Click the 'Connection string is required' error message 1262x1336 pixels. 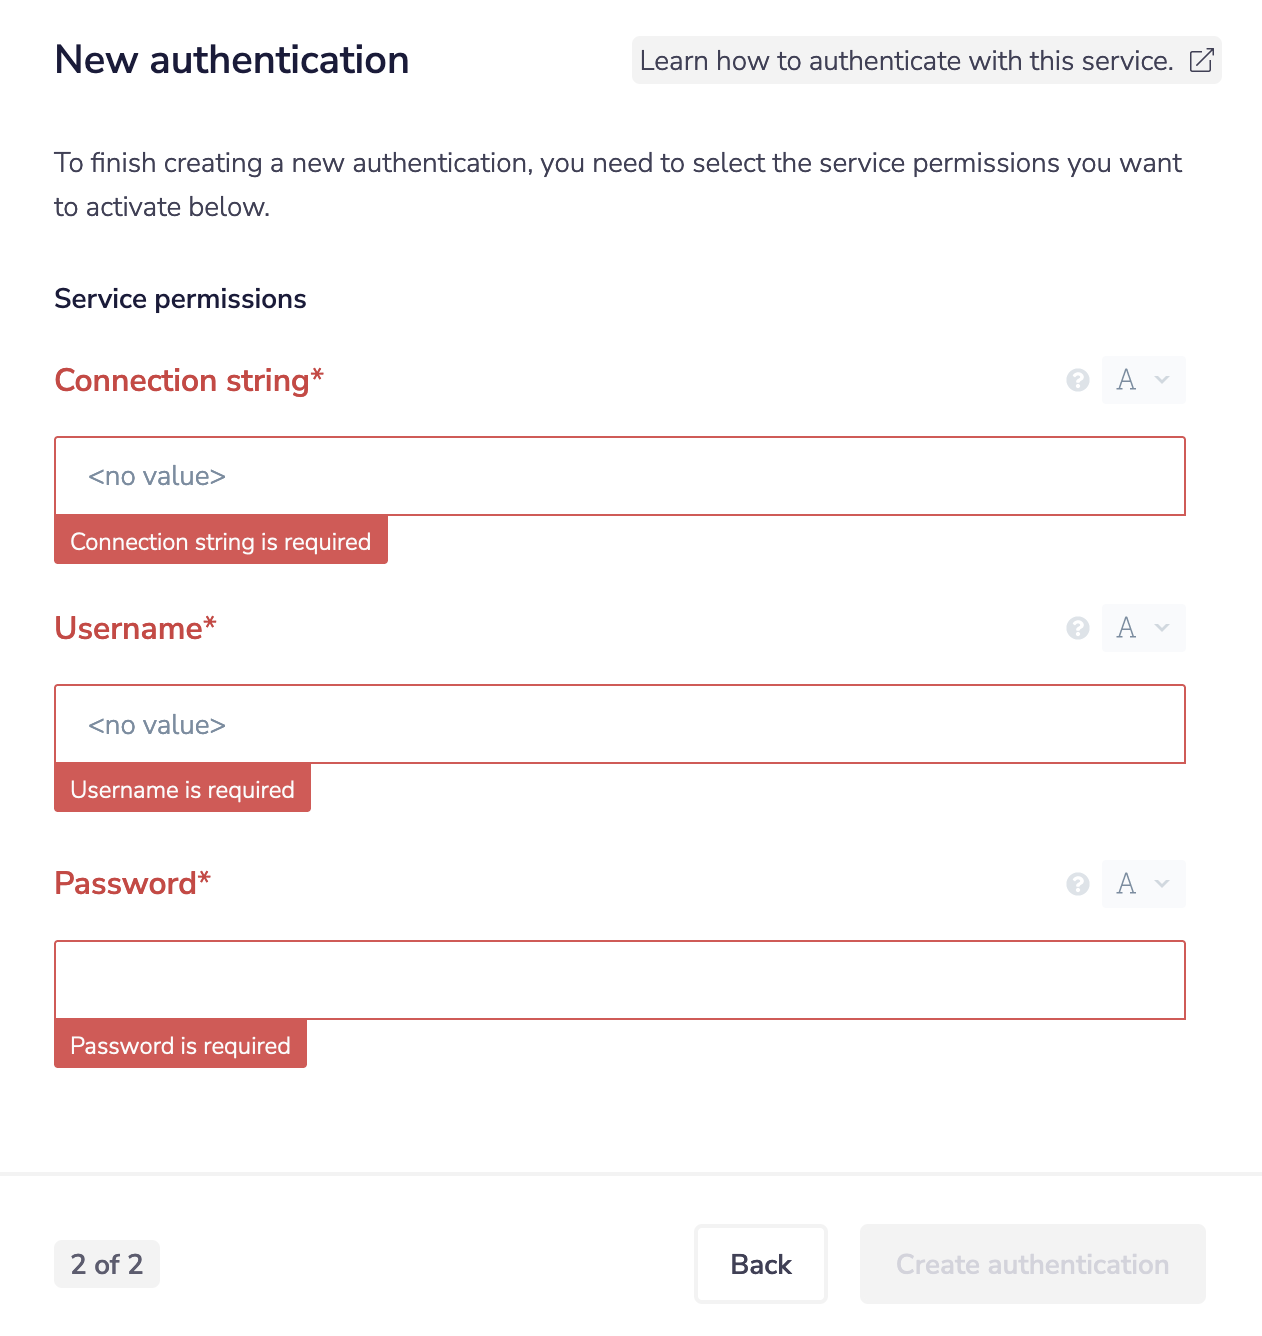tap(220, 541)
